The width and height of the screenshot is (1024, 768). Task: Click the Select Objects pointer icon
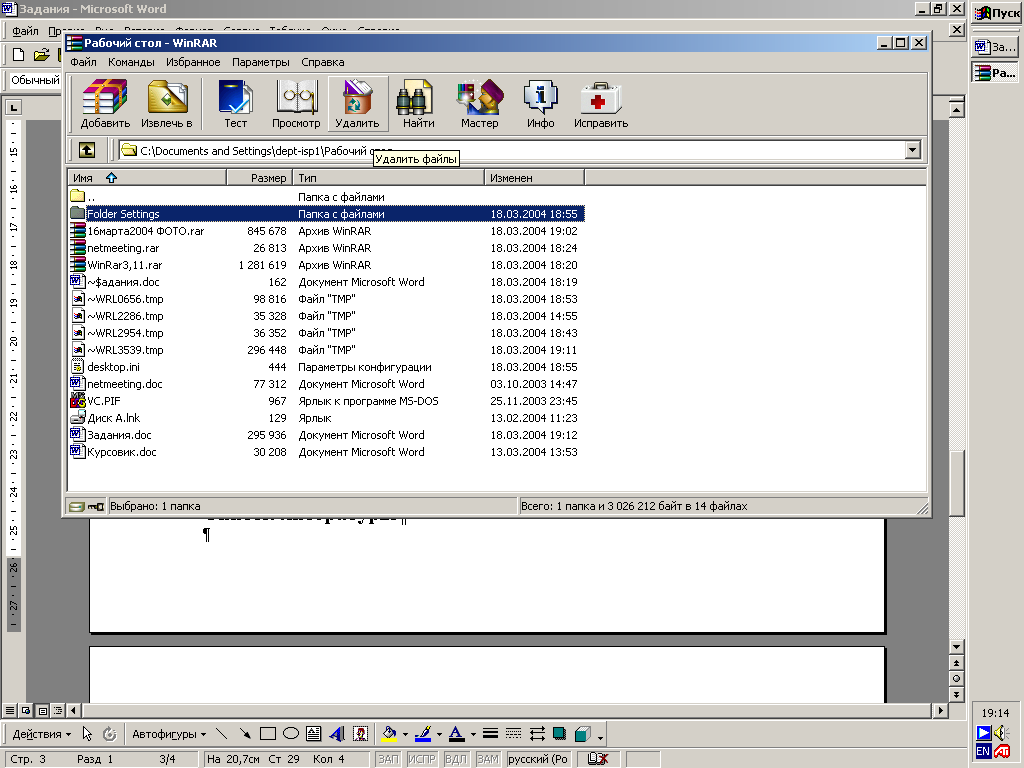click(87, 734)
